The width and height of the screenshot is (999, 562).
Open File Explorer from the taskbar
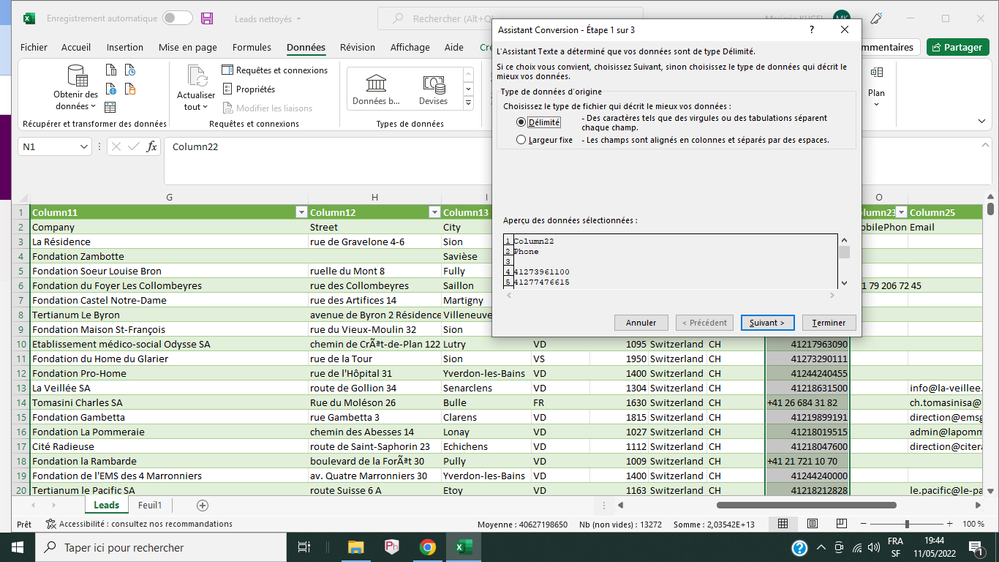(356, 547)
